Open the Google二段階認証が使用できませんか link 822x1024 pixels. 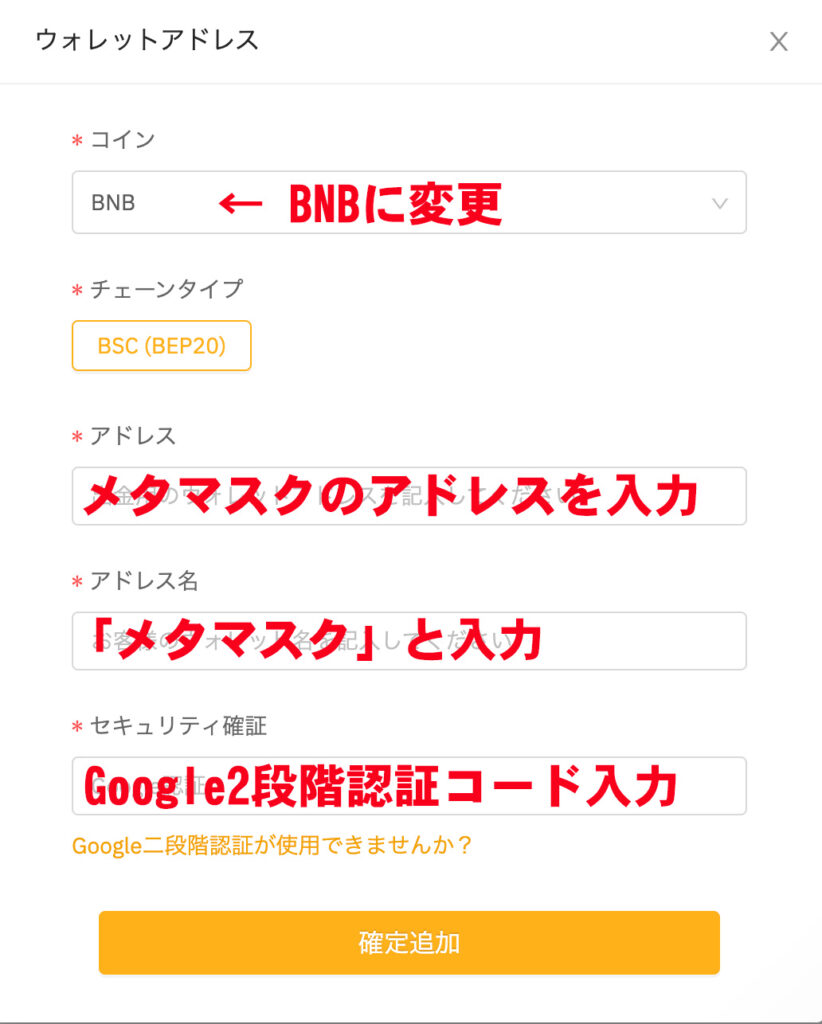(x=272, y=846)
